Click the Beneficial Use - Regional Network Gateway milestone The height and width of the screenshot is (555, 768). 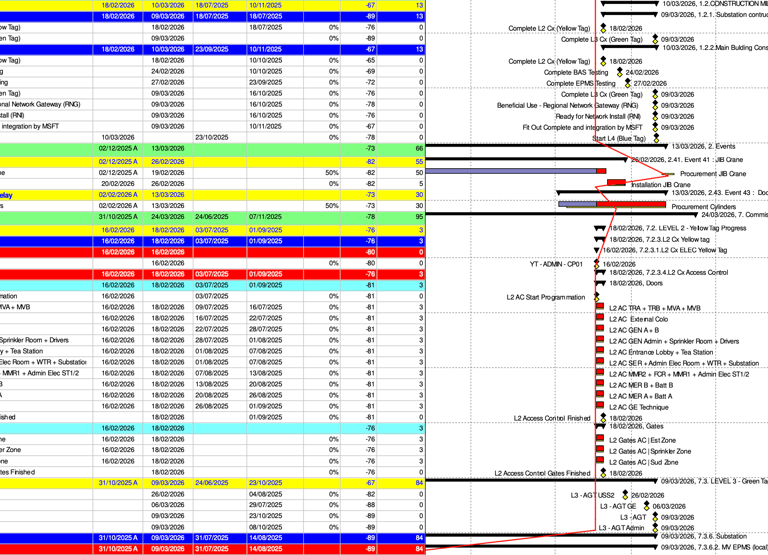(x=655, y=105)
